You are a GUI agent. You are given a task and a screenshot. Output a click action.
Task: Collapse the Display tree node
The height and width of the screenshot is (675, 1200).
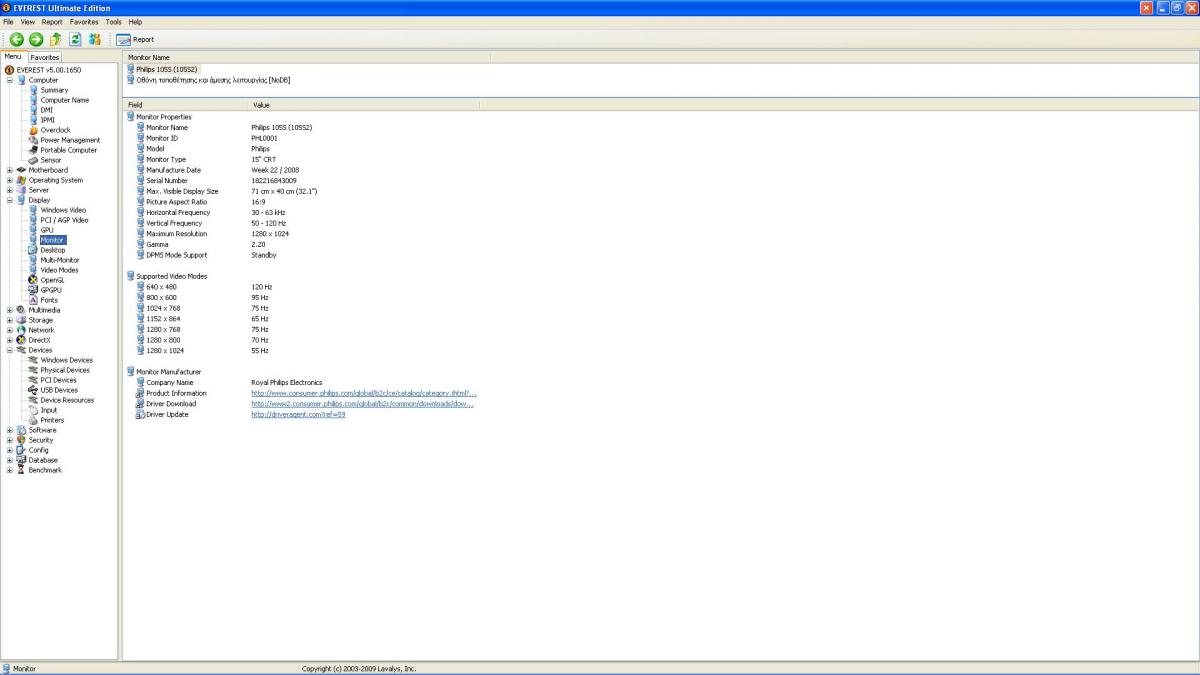coord(10,200)
